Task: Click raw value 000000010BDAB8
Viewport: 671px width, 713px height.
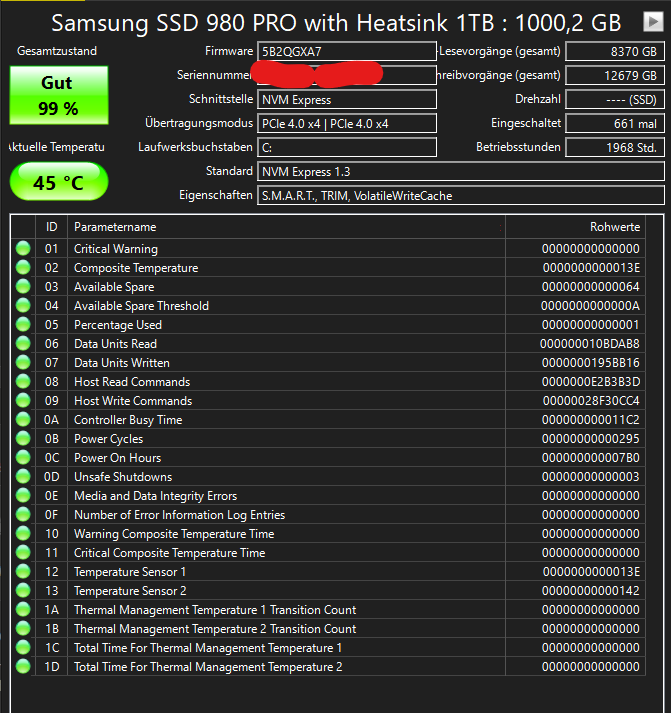Action: [x=590, y=344]
